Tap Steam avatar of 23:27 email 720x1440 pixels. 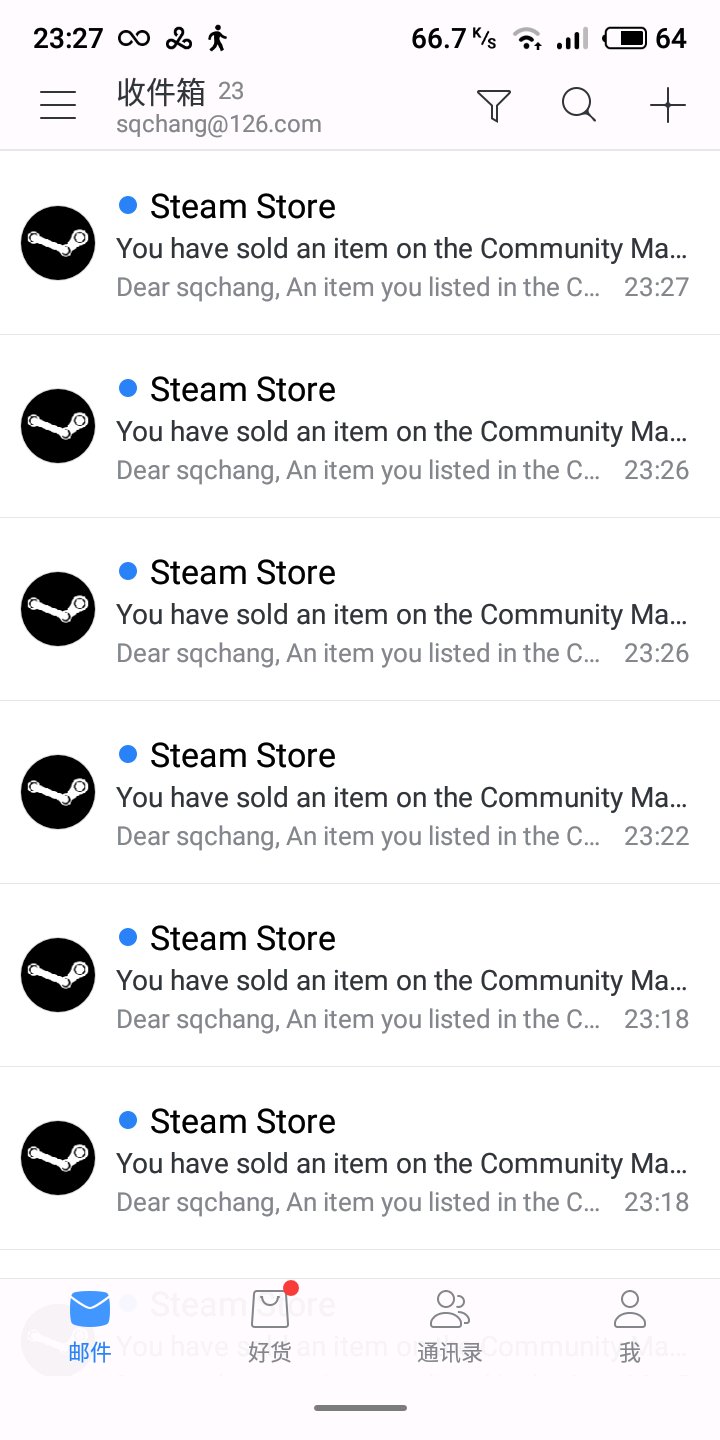[x=58, y=243]
